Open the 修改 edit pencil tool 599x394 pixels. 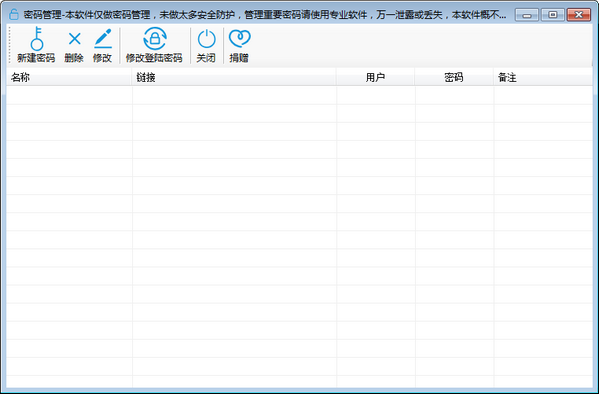tap(102, 45)
